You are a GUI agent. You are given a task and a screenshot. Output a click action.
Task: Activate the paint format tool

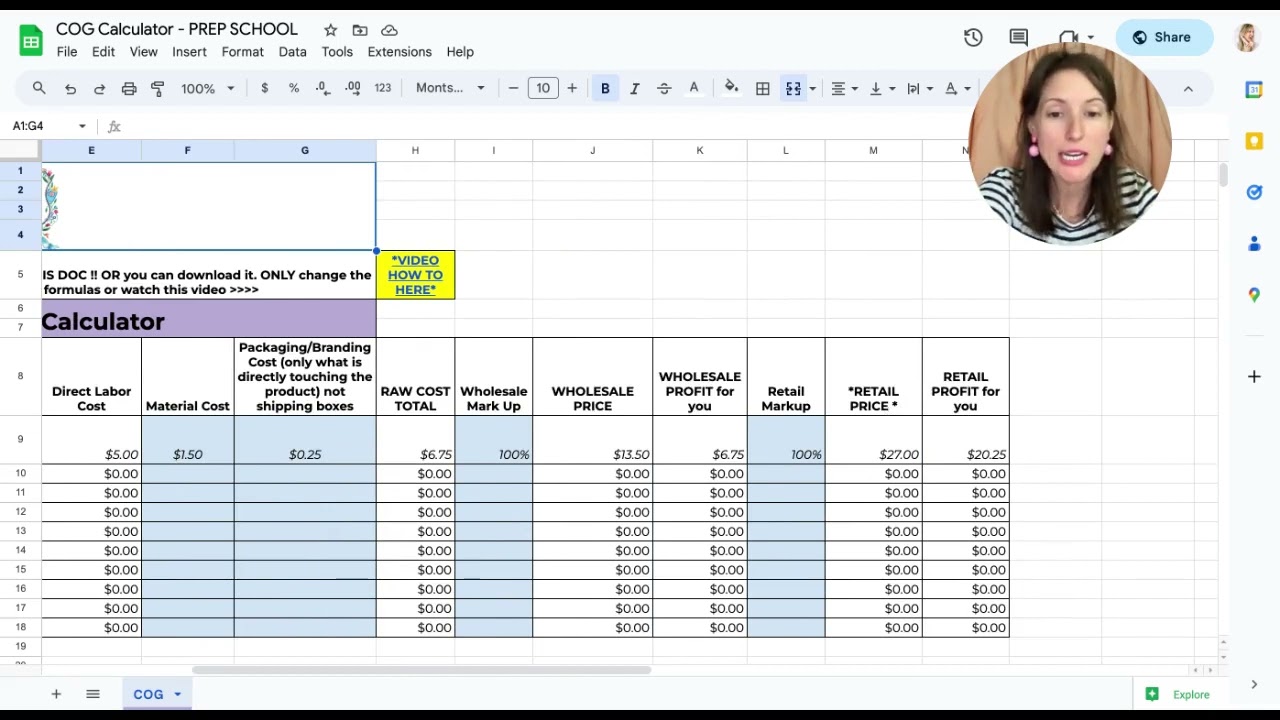[x=158, y=88]
